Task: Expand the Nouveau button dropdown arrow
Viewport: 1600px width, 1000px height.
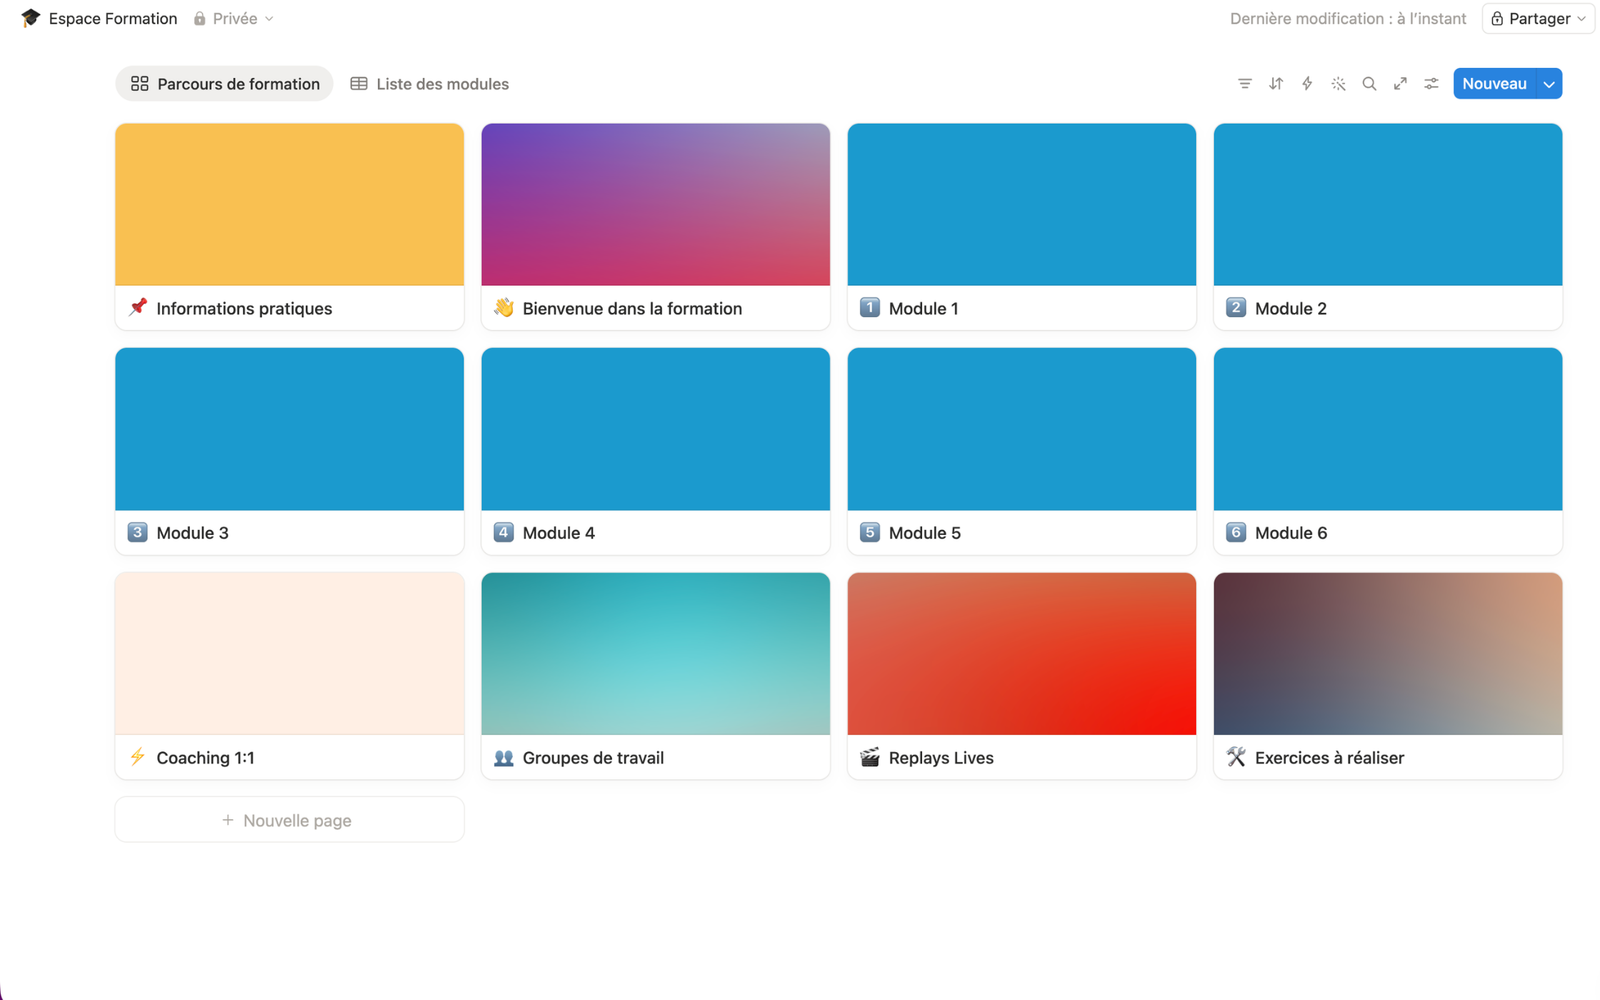Action: pos(1549,84)
